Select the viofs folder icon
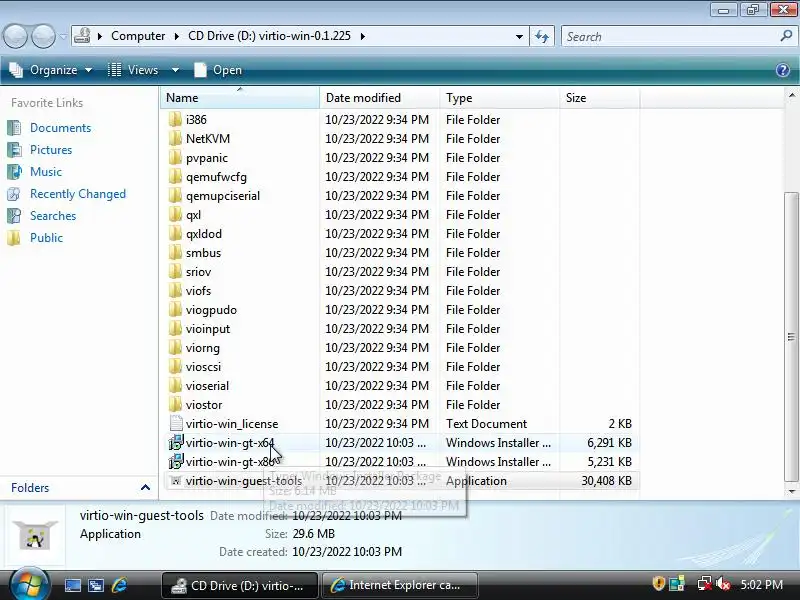The image size is (800, 600). (175, 290)
